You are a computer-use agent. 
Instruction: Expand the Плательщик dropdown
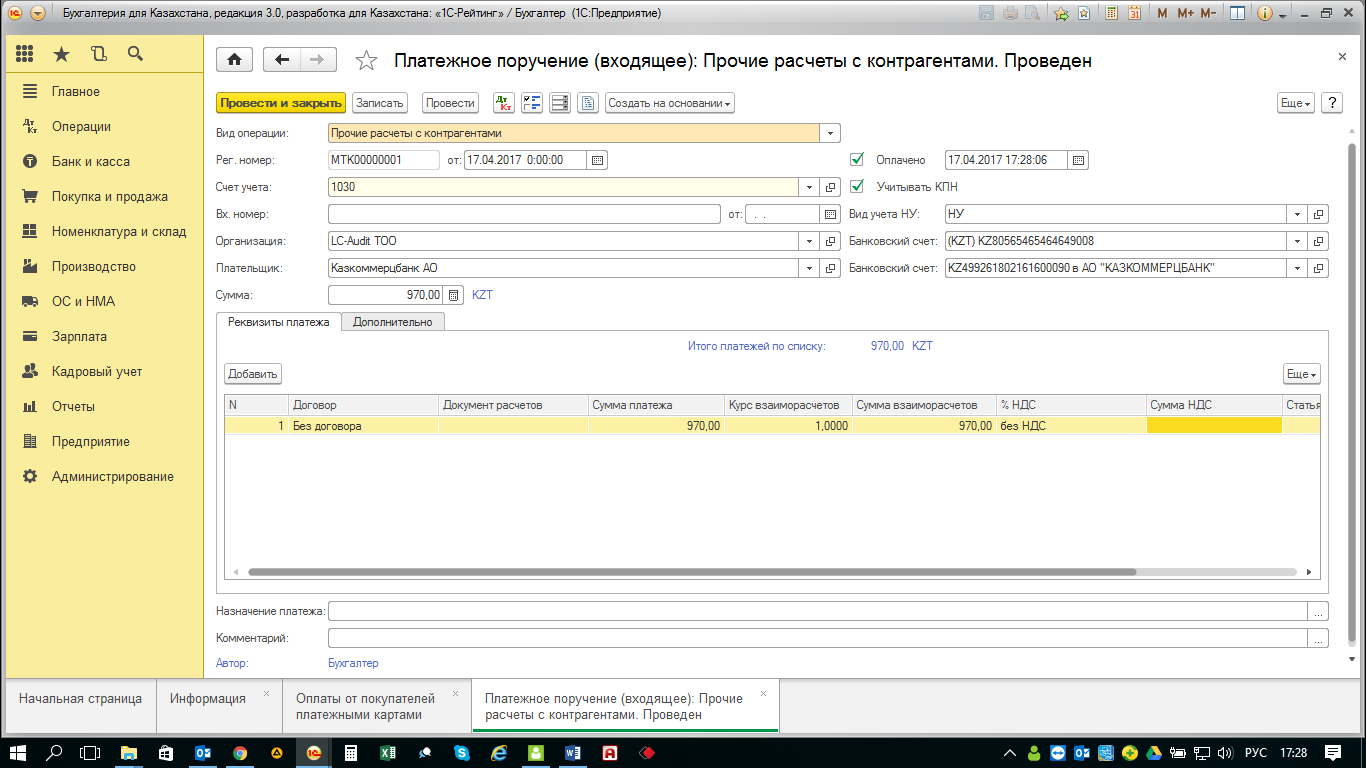810,268
